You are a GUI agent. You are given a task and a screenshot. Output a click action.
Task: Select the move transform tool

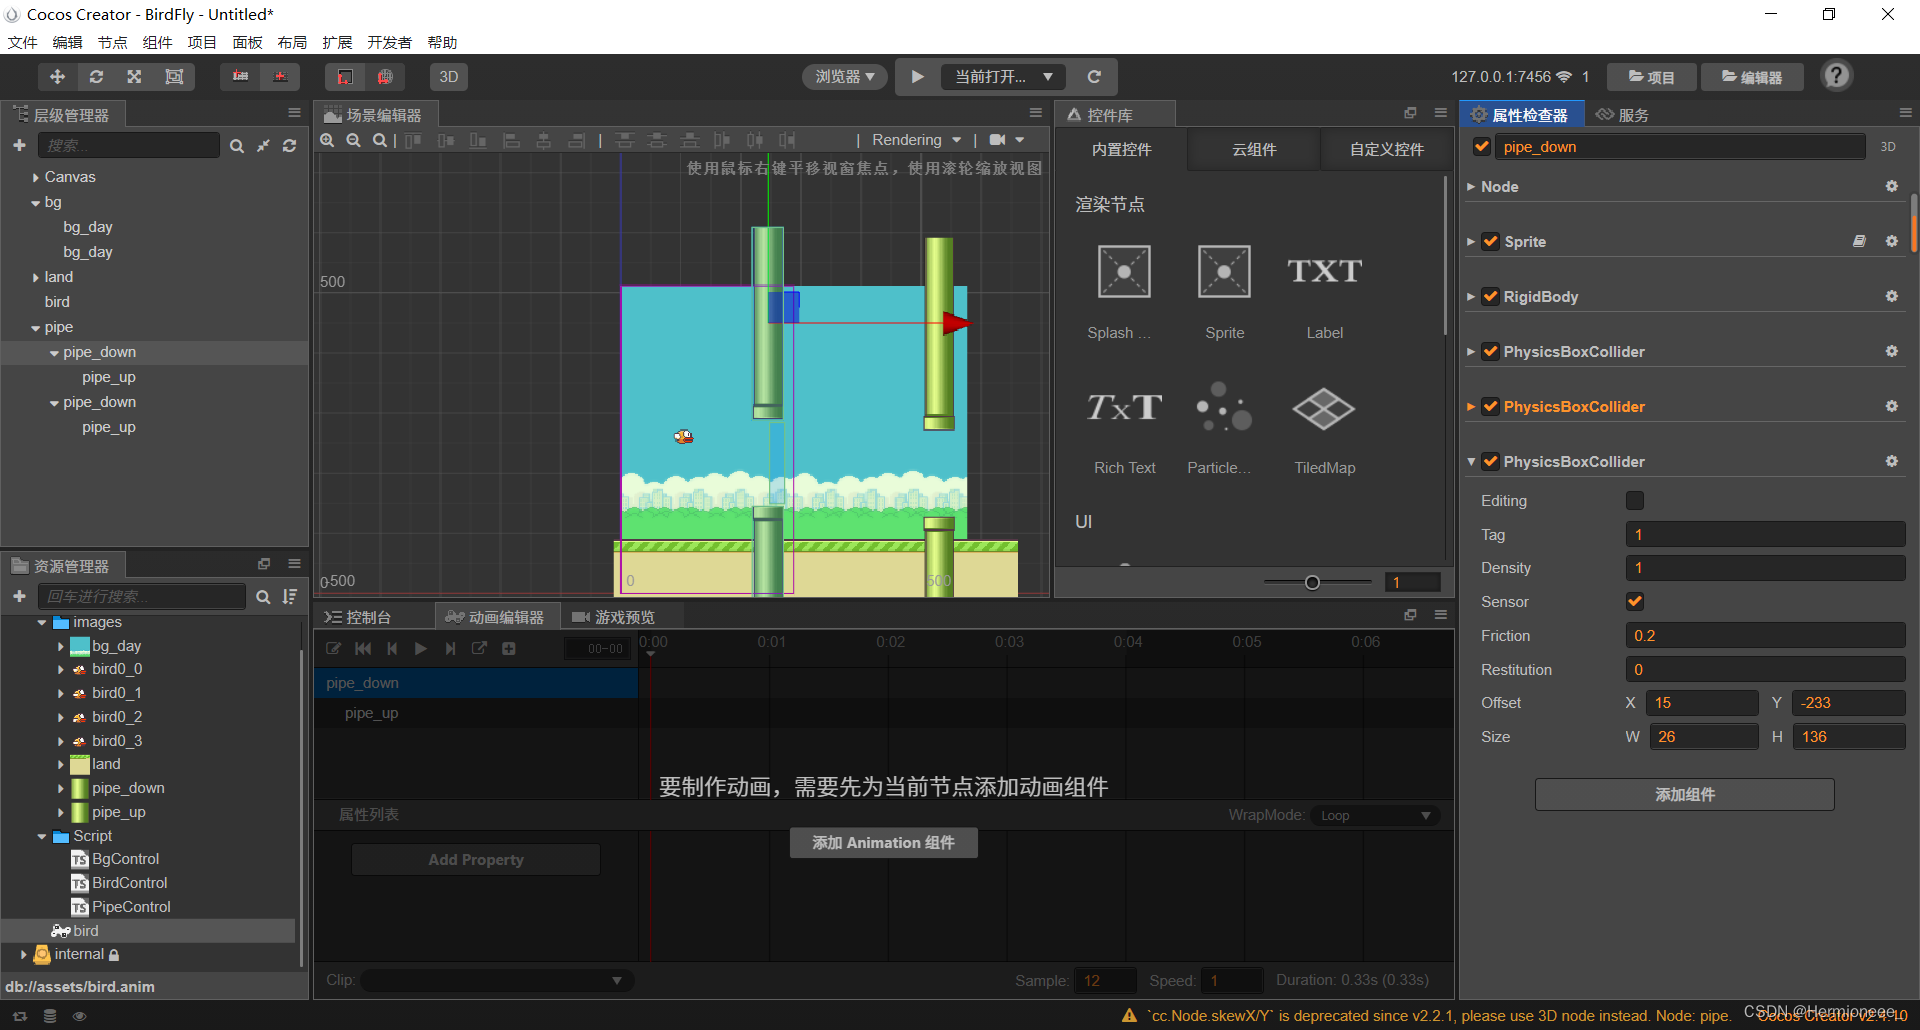tap(57, 77)
